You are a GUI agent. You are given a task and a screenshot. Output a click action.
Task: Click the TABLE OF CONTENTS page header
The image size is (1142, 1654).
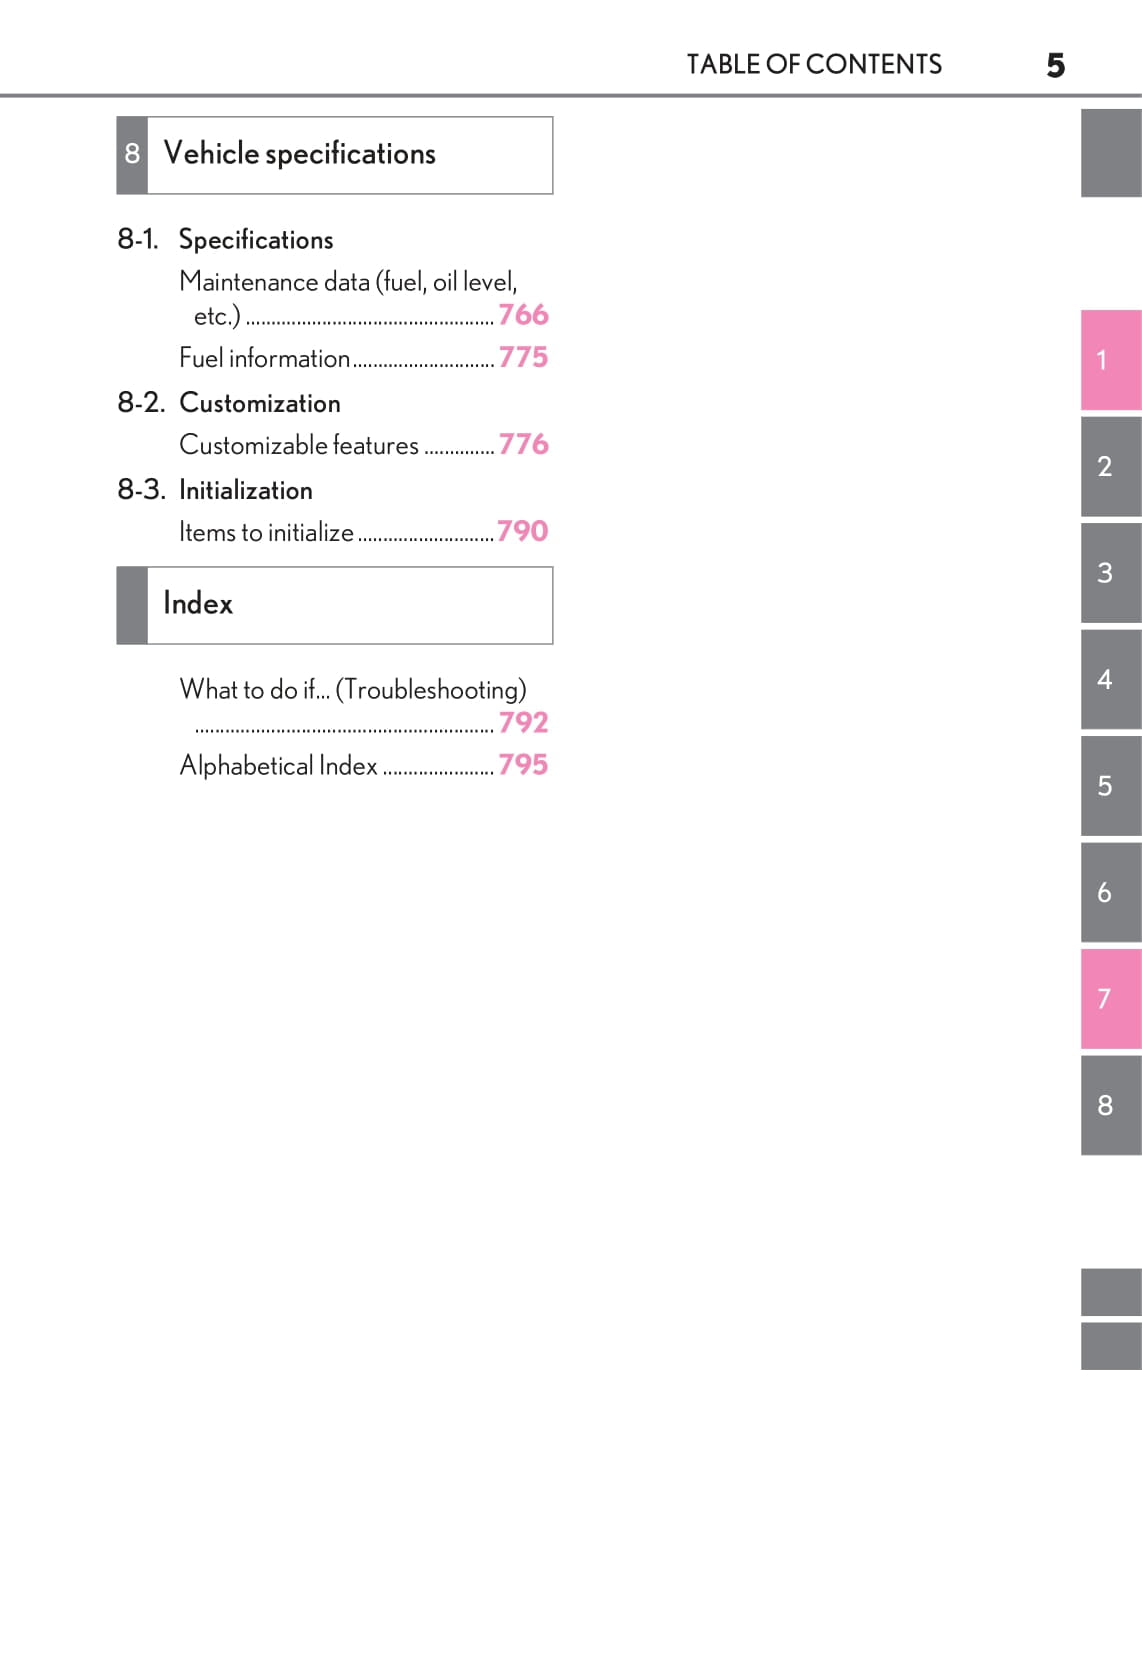813,65
